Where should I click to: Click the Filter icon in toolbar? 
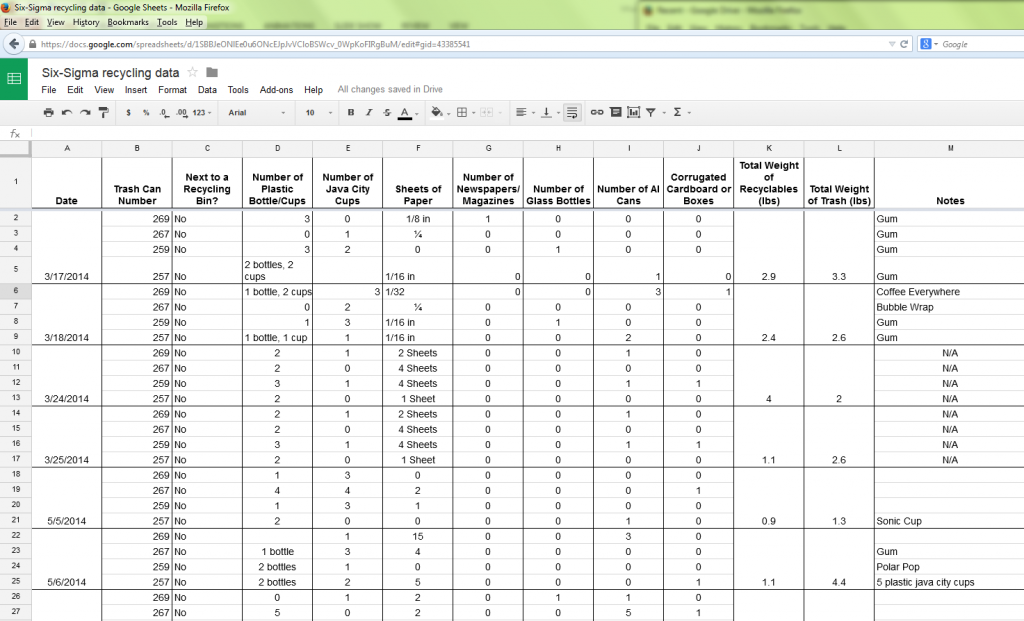651,113
